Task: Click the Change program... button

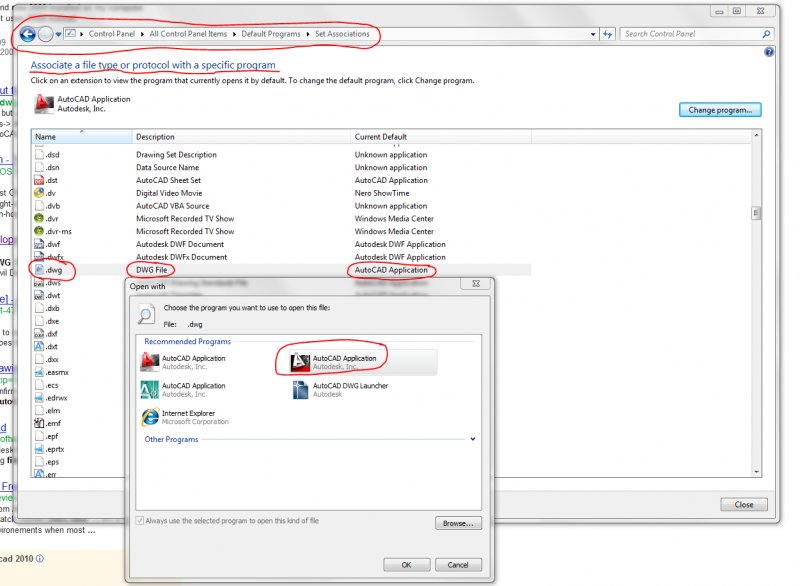Action: 720,110
